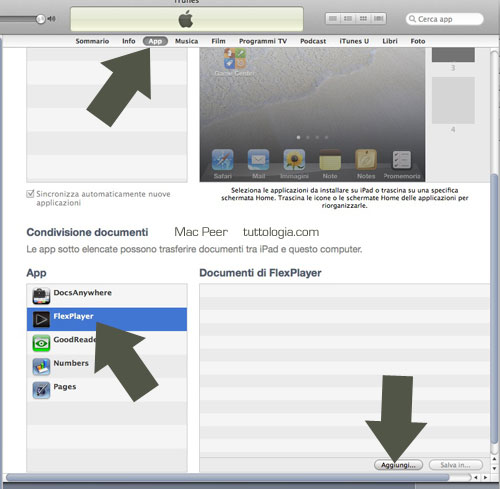Switch to album list view icon

click(x=348, y=19)
